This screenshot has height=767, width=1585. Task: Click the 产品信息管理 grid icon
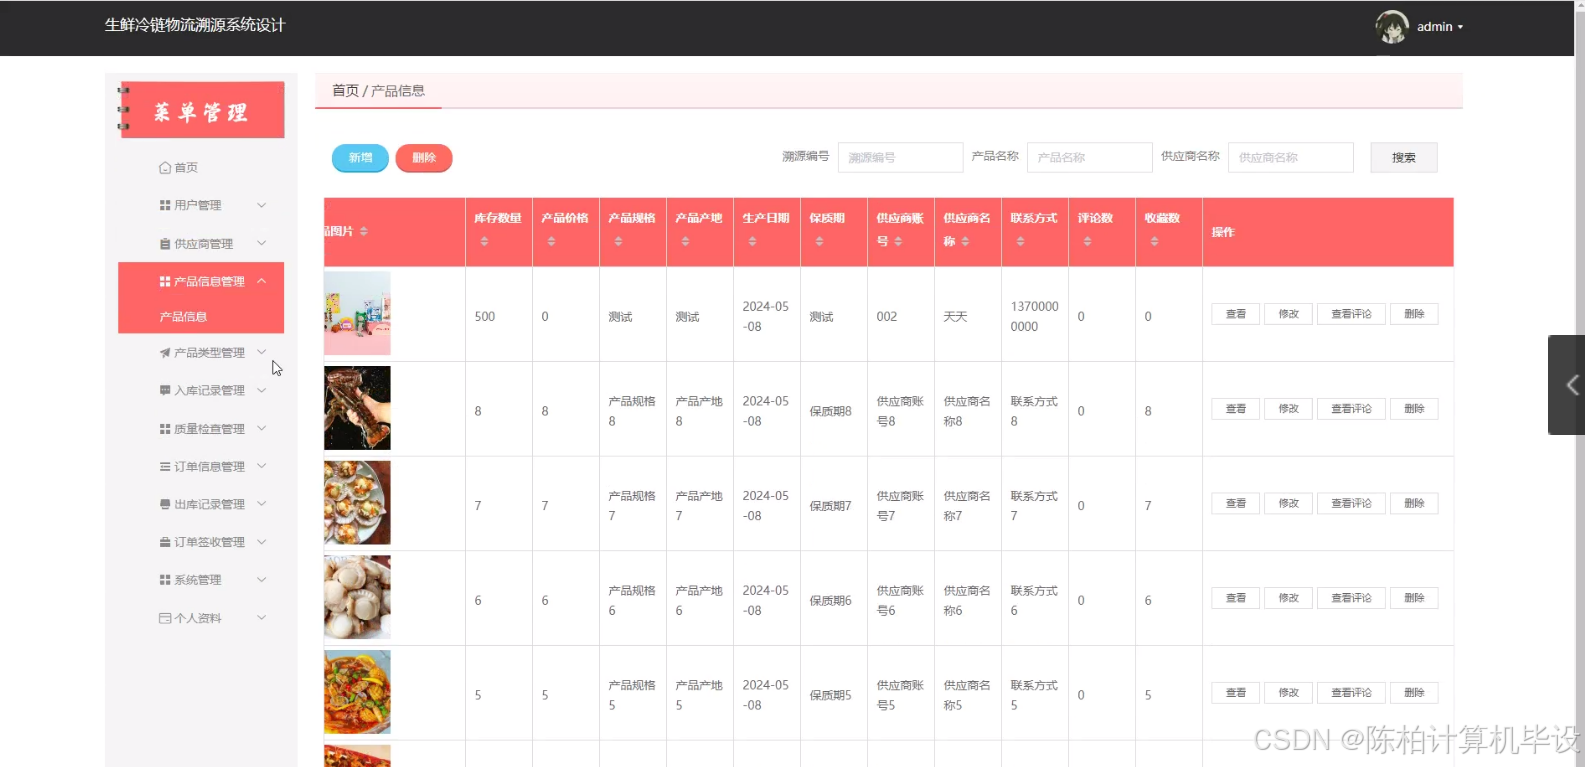coord(165,282)
